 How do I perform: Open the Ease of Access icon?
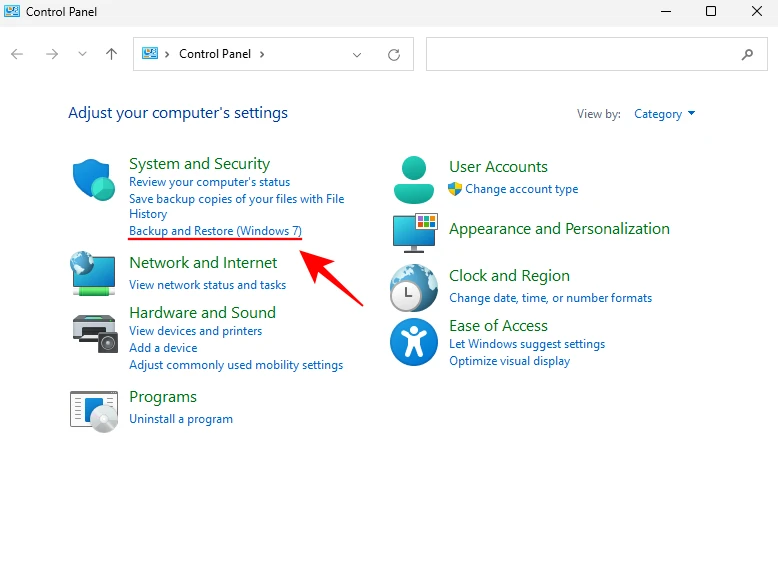click(414, 343)
